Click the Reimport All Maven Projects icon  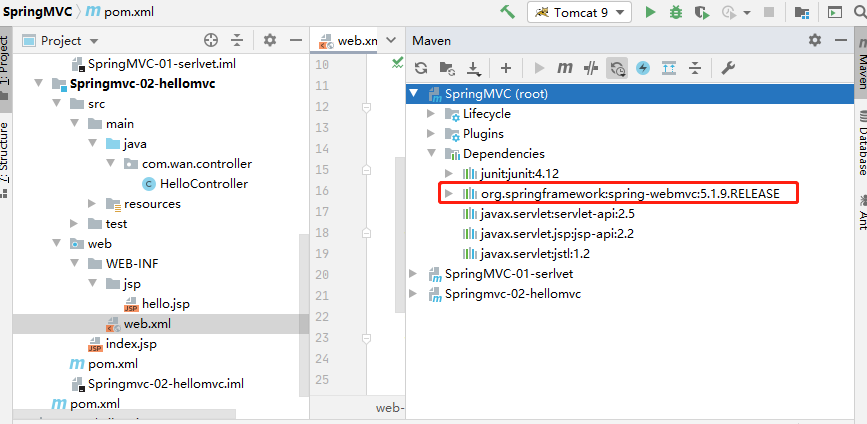421,68
